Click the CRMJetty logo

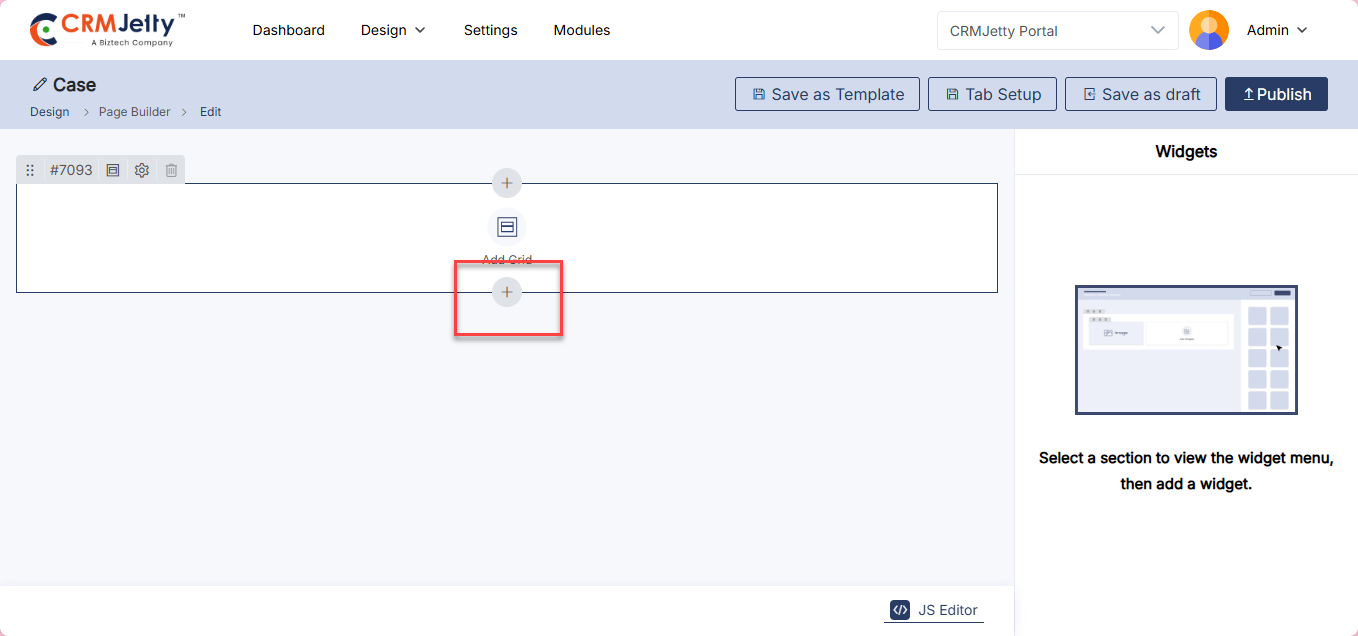[108, 30]
